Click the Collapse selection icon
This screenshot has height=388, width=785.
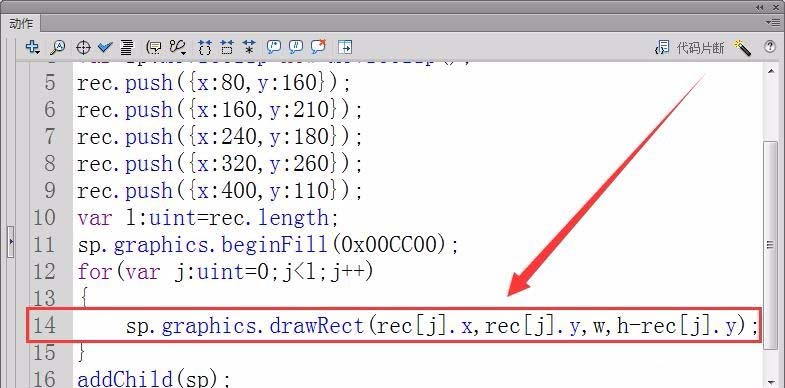(227, 48)
